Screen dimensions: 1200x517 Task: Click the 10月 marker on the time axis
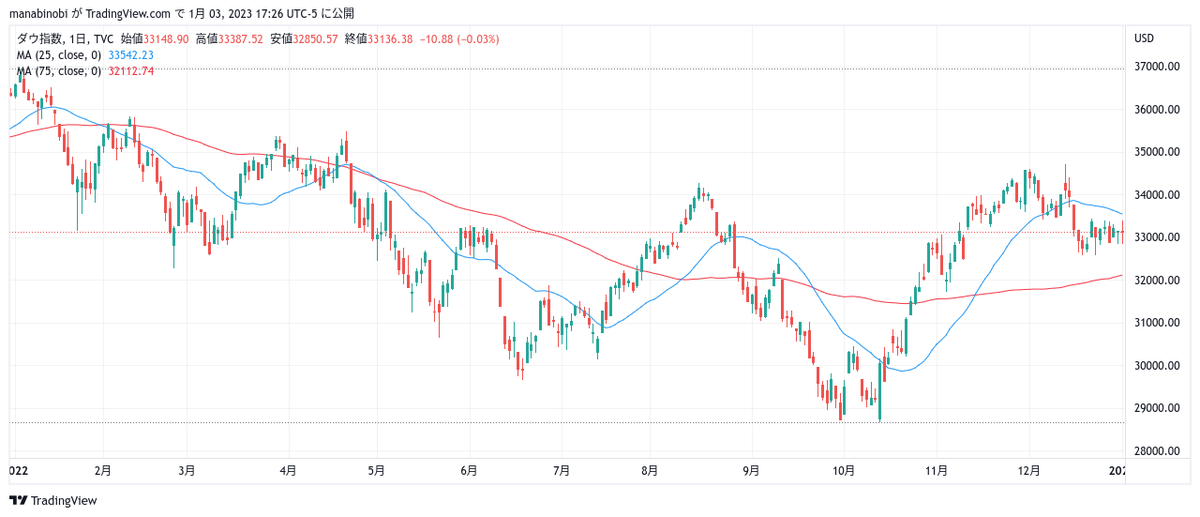point(843,469)
